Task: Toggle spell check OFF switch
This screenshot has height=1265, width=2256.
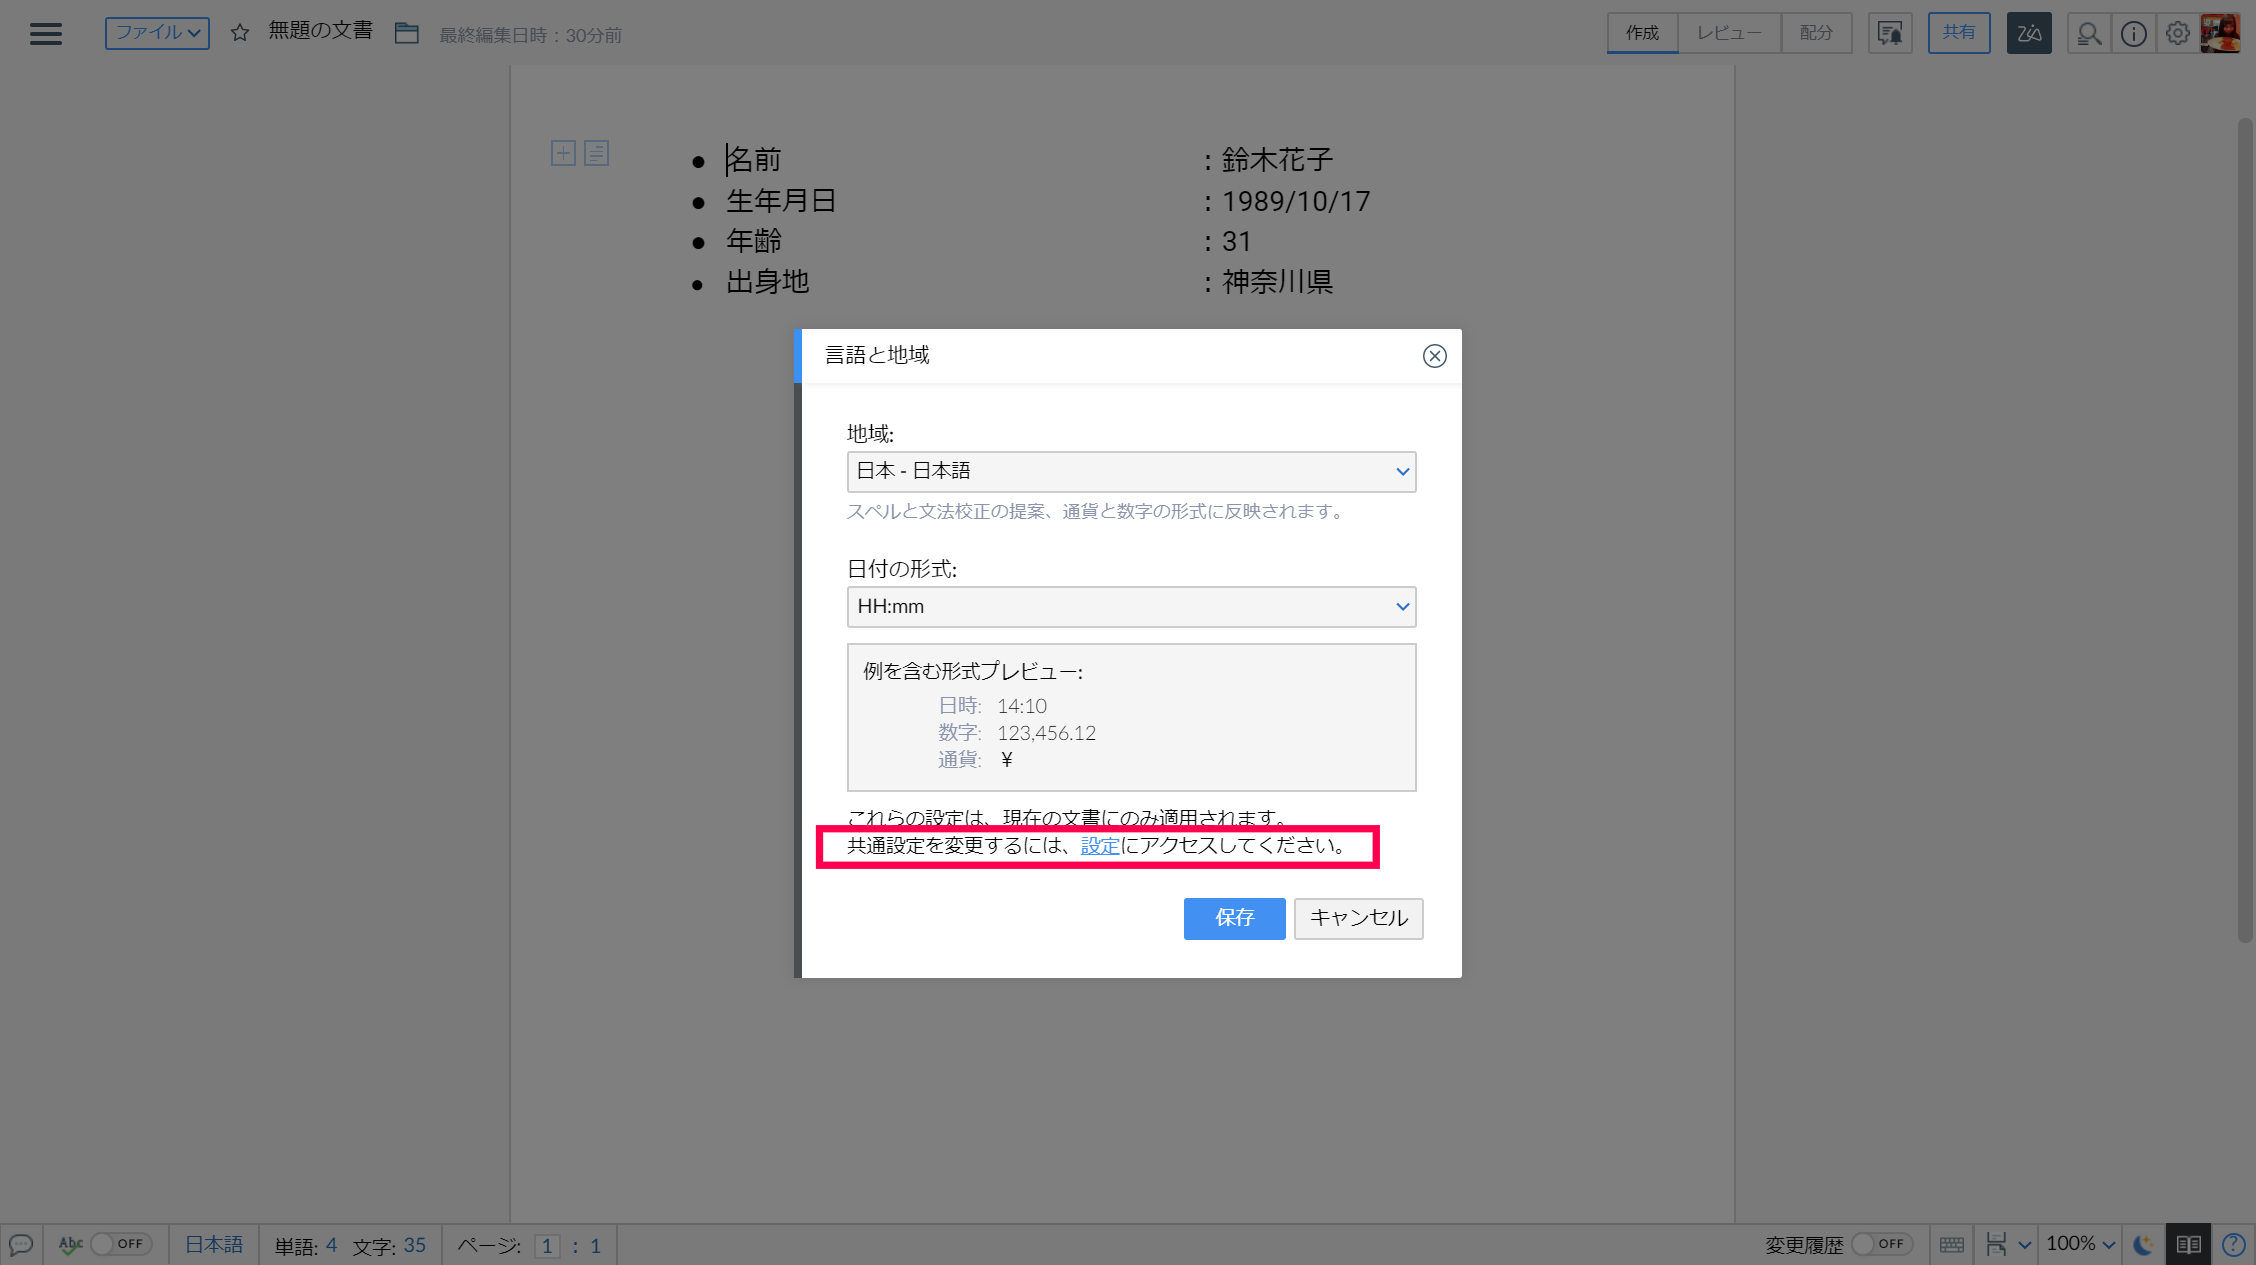Action: coord(120,1244)
